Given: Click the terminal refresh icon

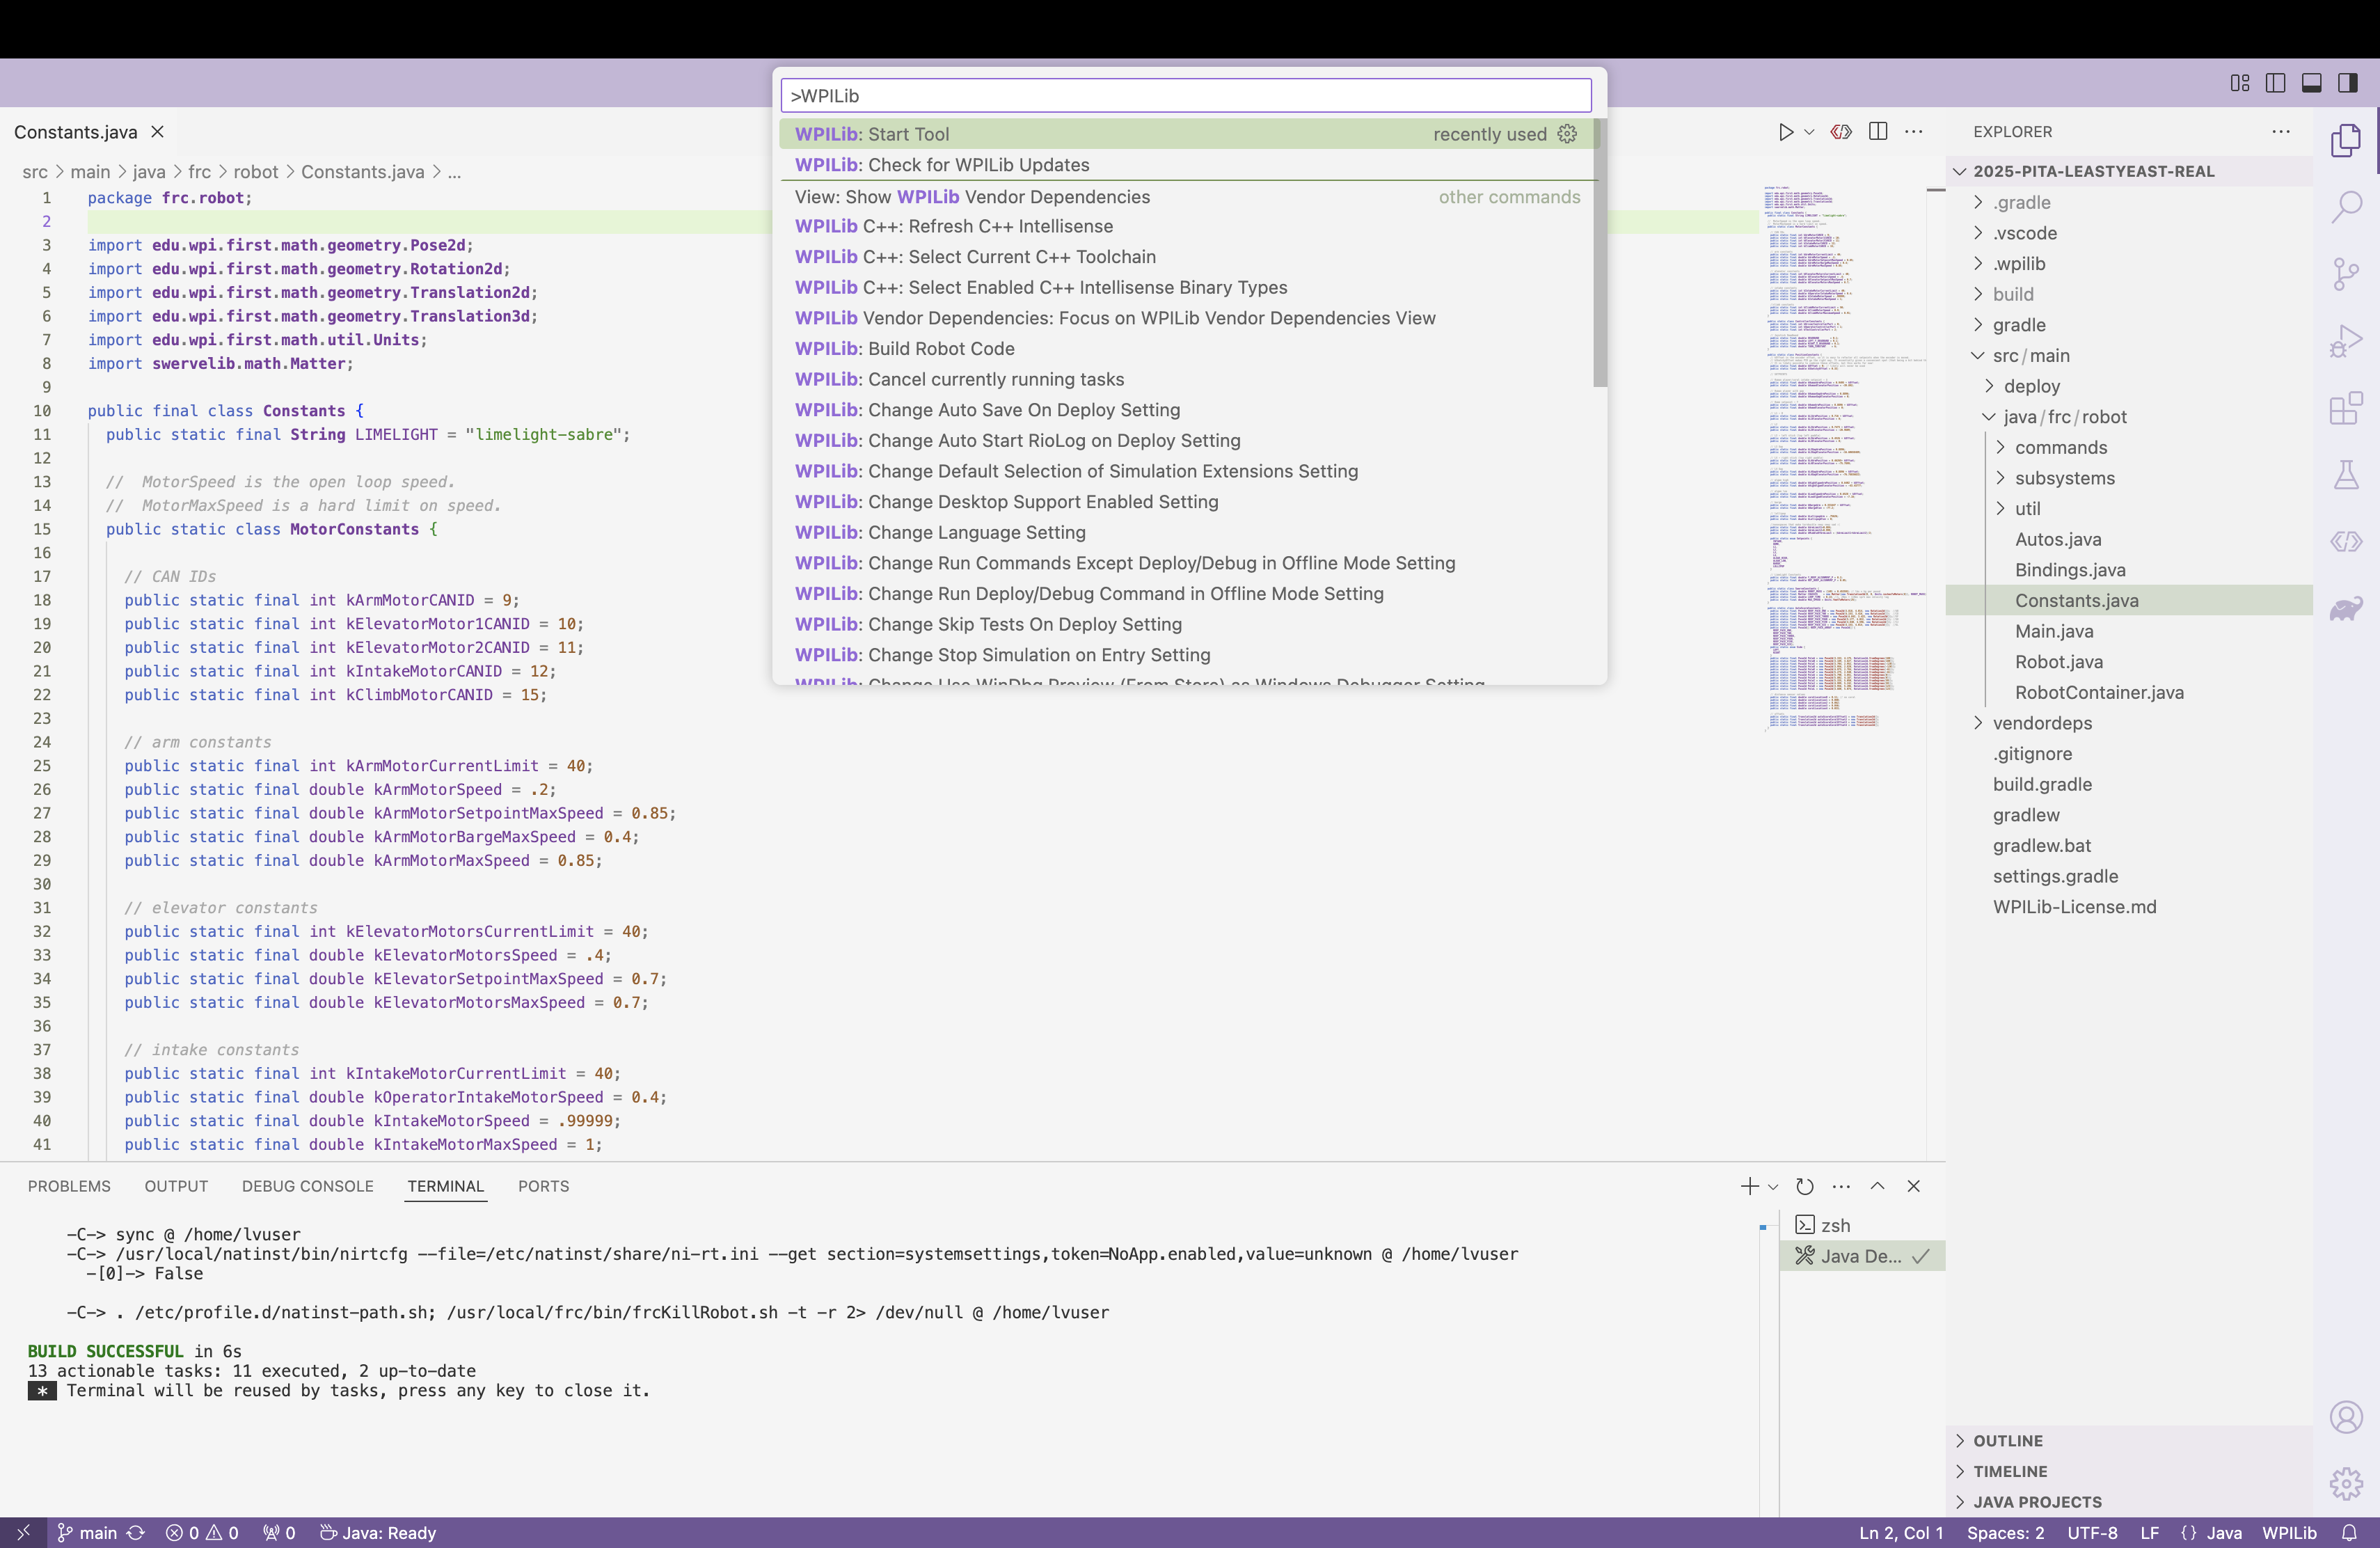Looking at the screenshot, I should pos(1805,1186).
